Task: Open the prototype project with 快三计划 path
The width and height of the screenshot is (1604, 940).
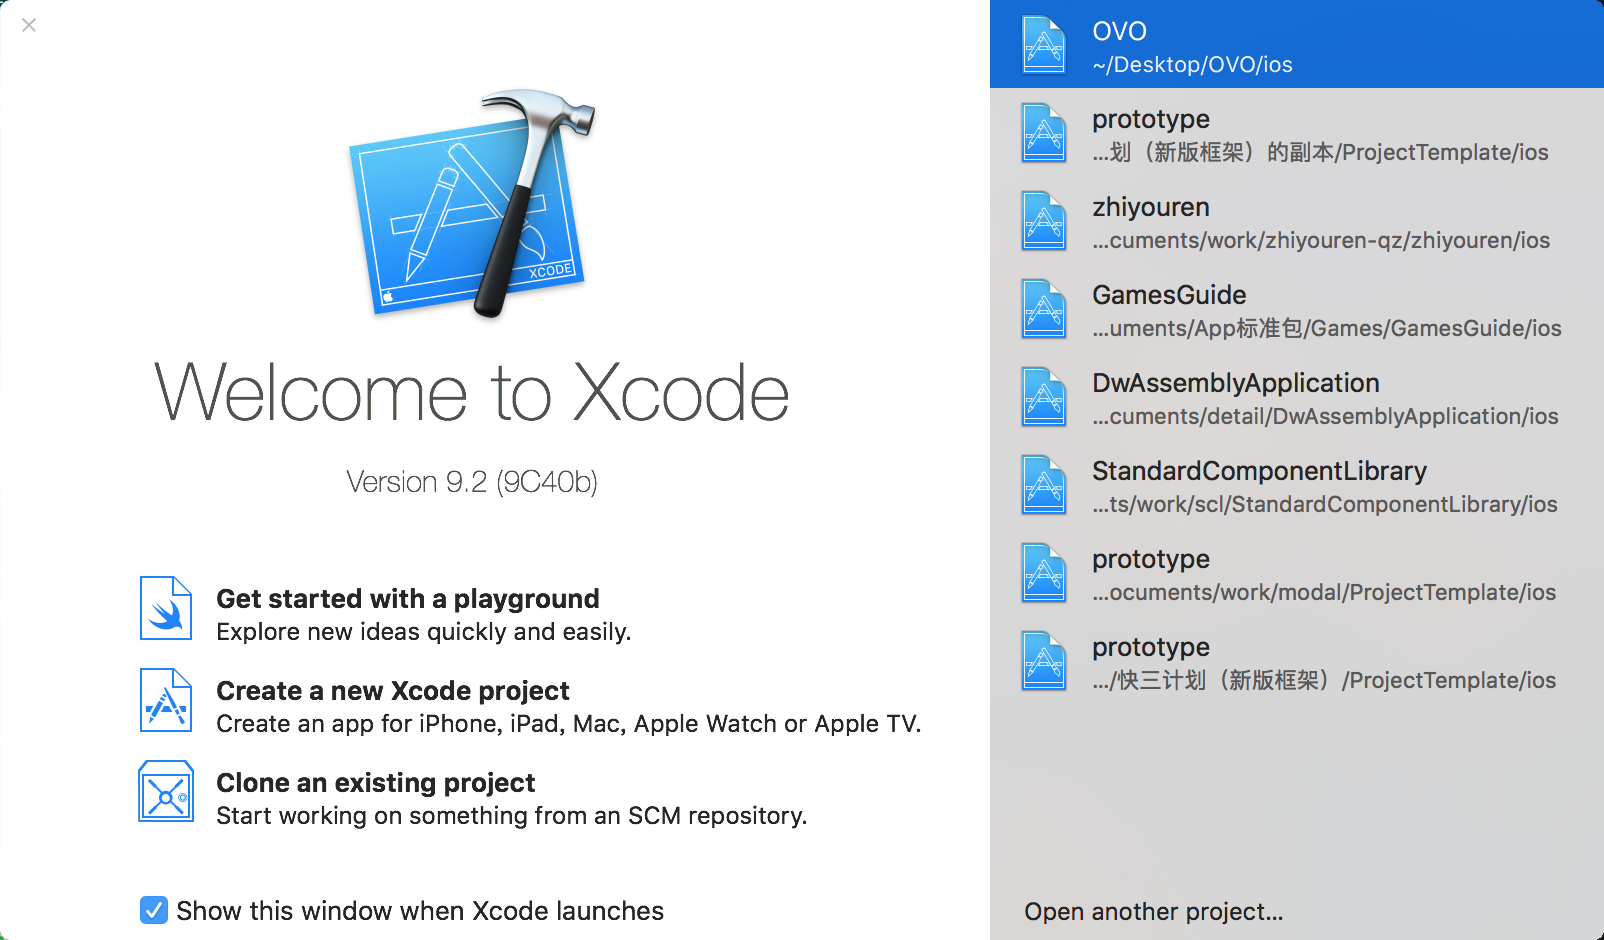Action: 1250,661
